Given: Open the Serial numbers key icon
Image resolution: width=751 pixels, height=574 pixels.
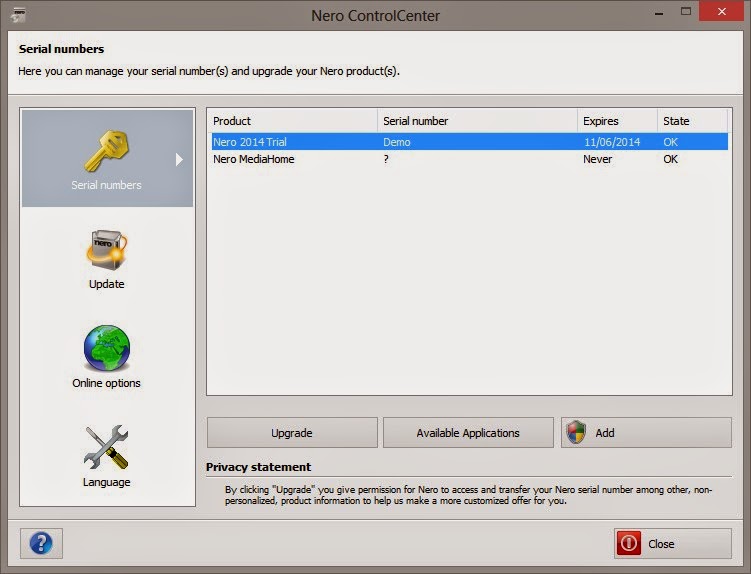Looking at the screenshot, I should click(107, 151).
